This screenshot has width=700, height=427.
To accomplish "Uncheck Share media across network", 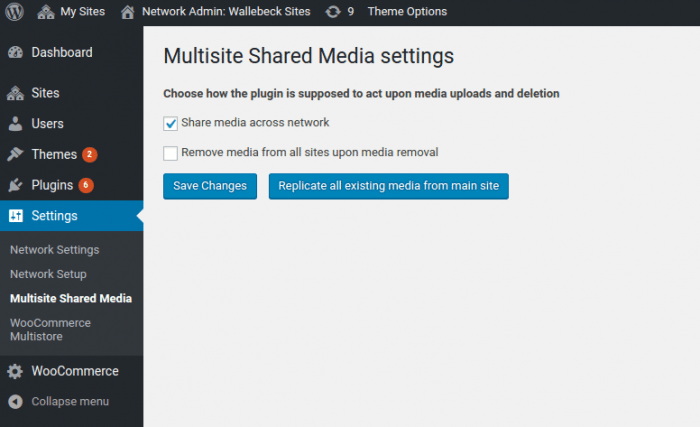I will [x=170, y=123].
